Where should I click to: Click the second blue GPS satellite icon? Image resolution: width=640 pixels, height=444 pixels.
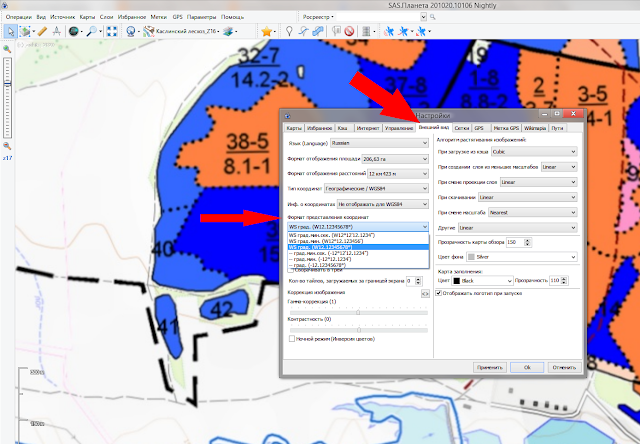[403, 31]
